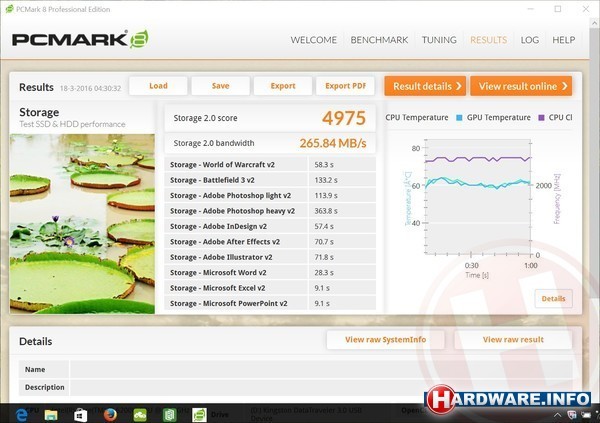Click the Description input field

tap(321, 387)
